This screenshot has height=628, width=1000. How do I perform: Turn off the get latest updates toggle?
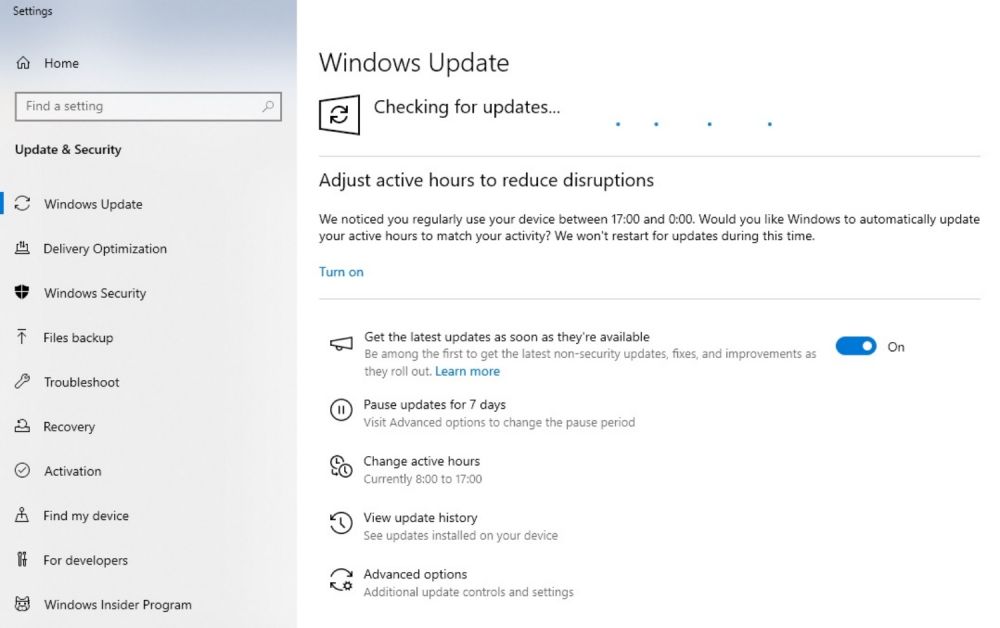tap(856, 346)
